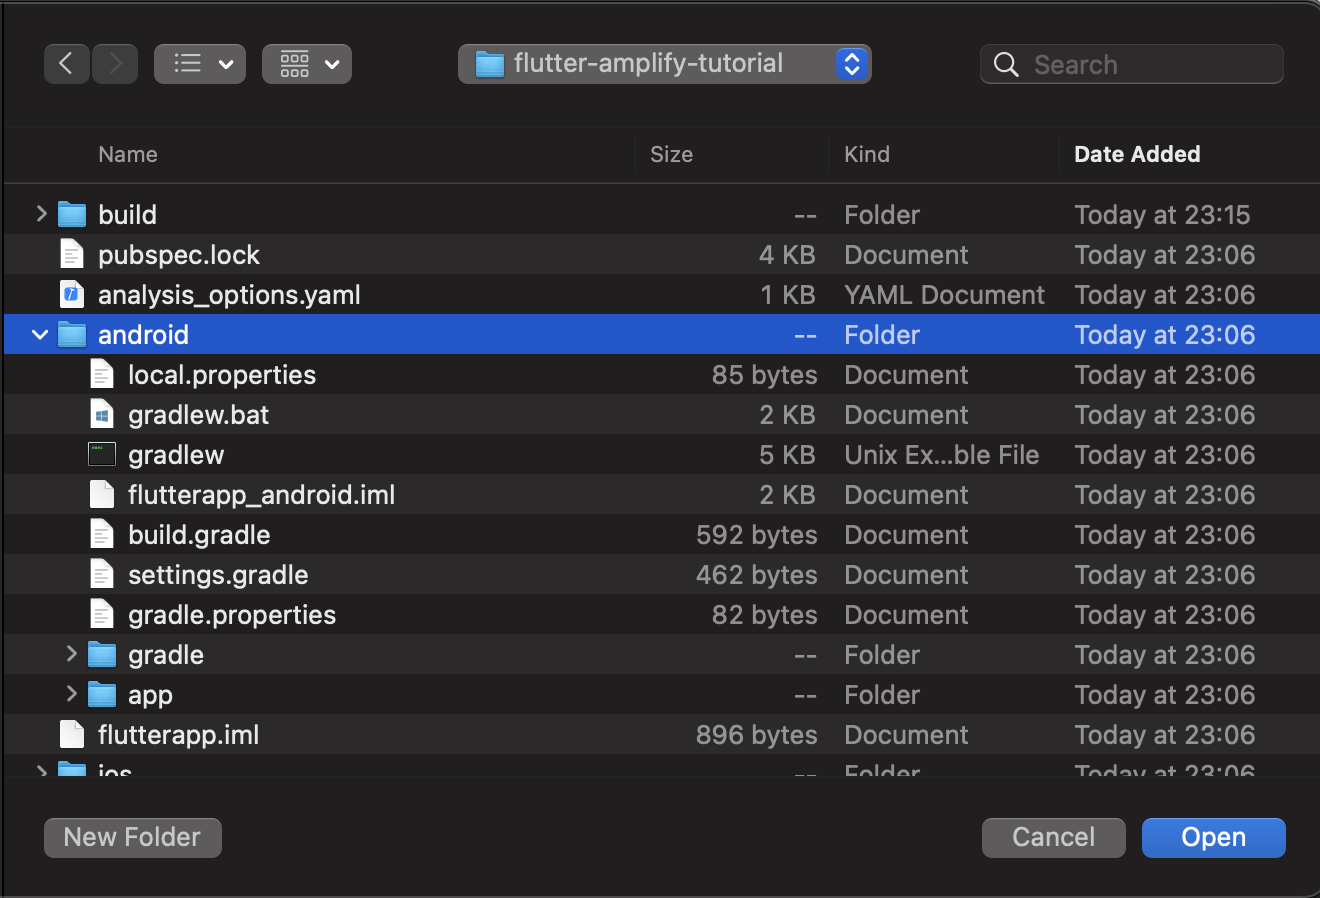
Task: Select the gradlew file name
Action: point(176,454)
